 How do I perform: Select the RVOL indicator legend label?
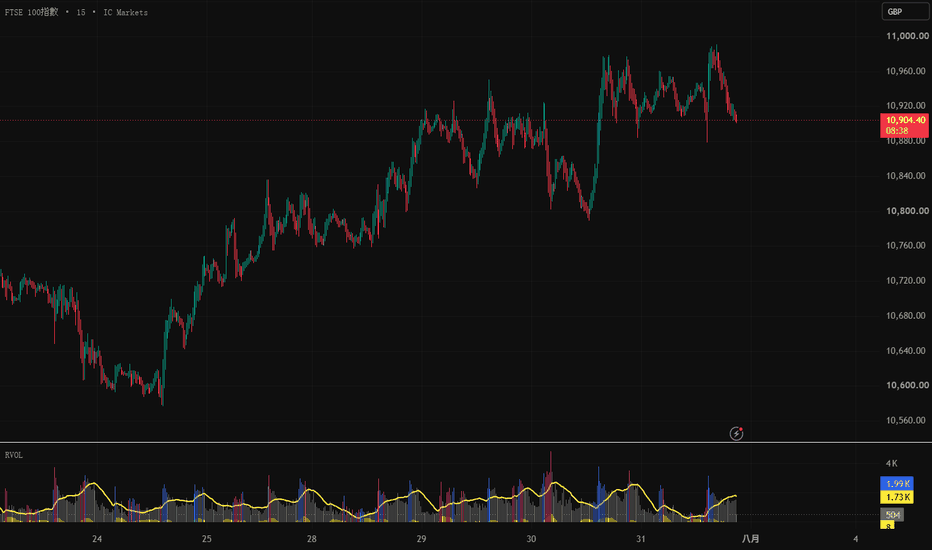tap(14, 455)
